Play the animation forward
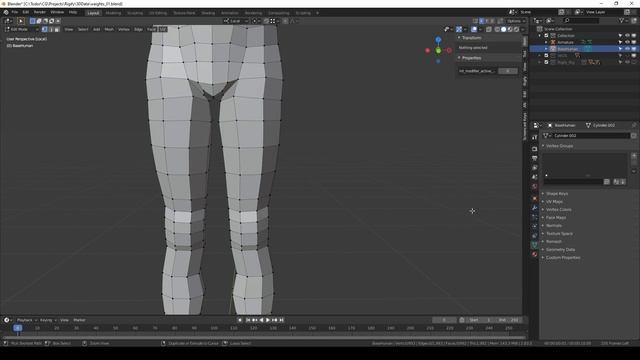Image resolution: width=640 pixels, height=360 pixels. (268, 320)
